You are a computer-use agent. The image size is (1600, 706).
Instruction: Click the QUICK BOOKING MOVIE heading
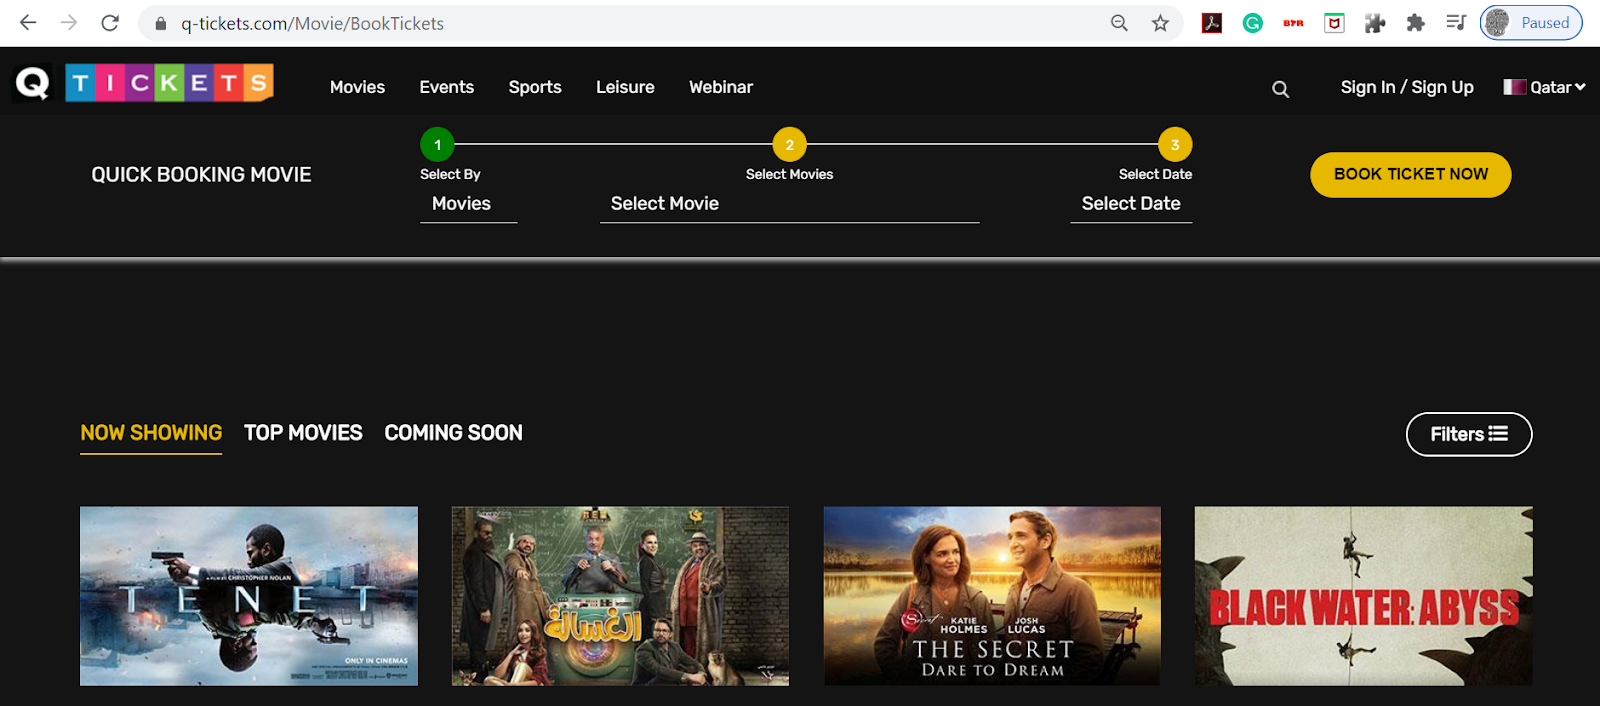pyautogui.click(x=201, y=175)
